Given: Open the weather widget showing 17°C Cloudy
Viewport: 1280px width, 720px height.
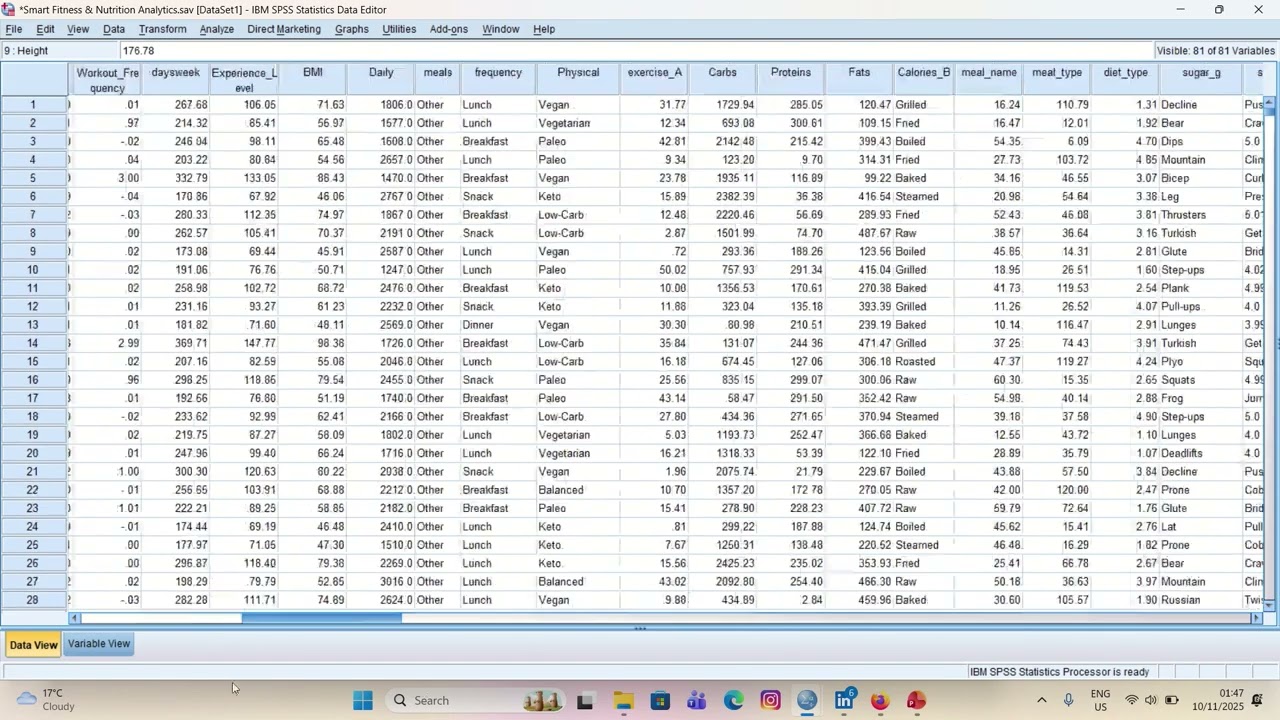Looking at the screenshot, I should [x=45, y=700].
